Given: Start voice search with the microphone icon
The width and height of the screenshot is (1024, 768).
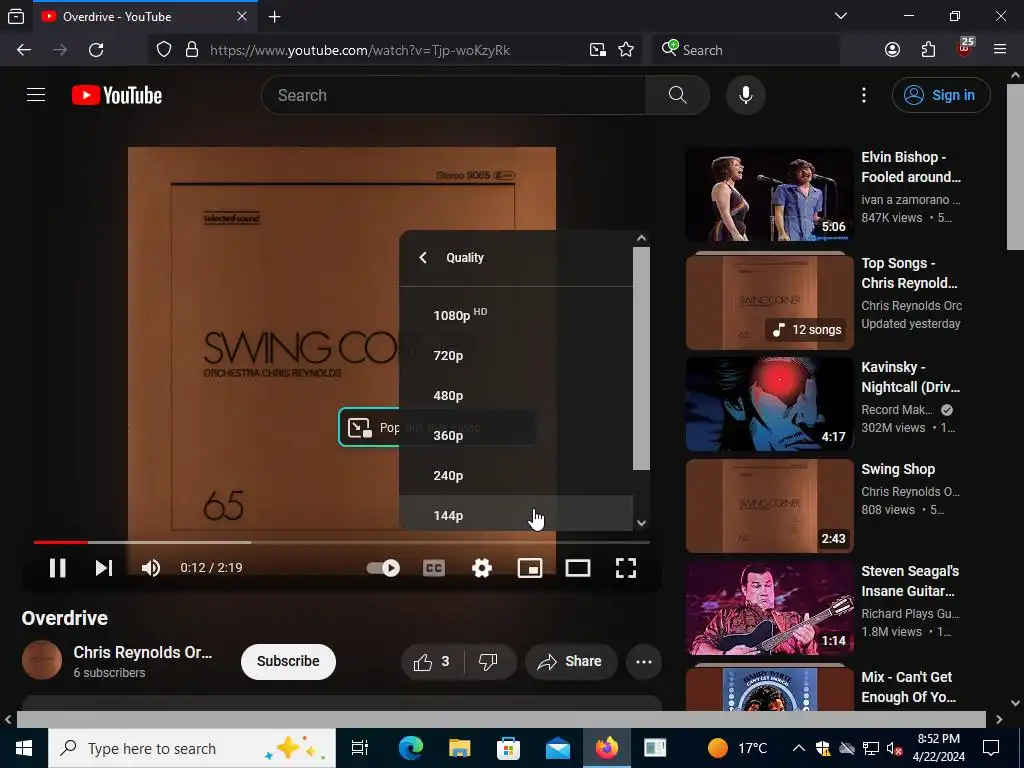Looking at the screenshot, I should [x=745, y=95].
